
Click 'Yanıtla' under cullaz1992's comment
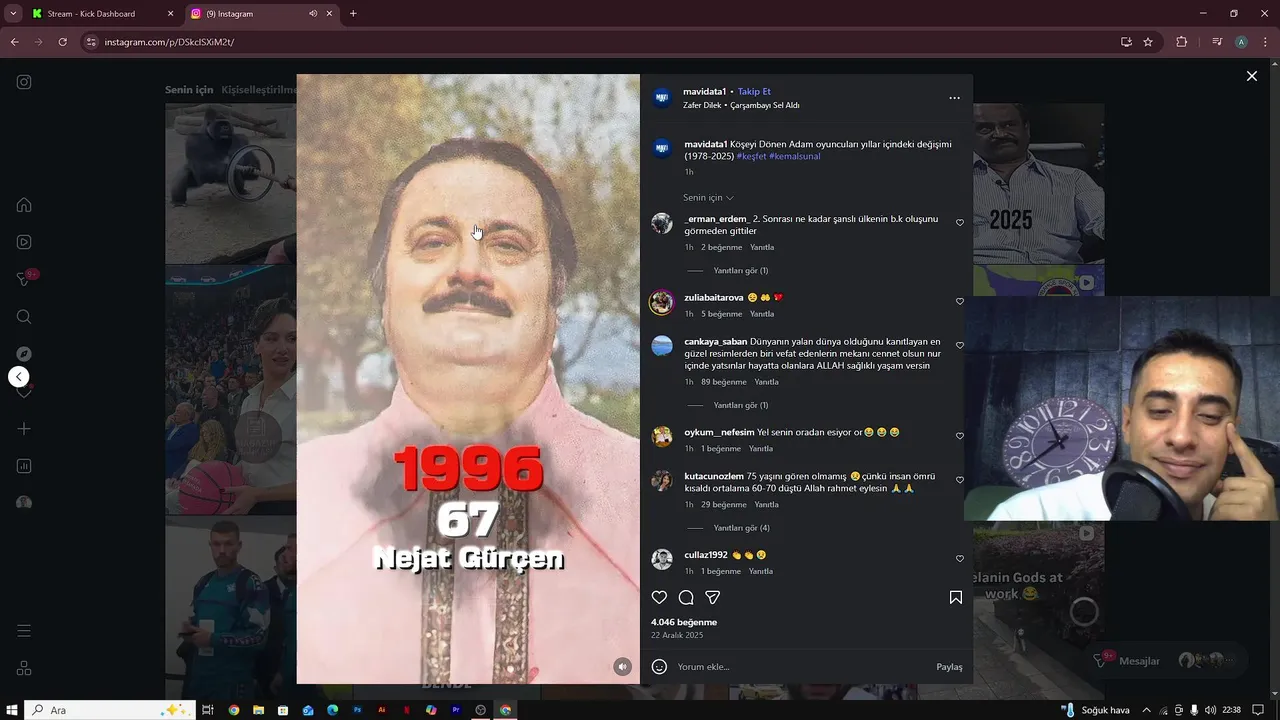pos(761,572)
